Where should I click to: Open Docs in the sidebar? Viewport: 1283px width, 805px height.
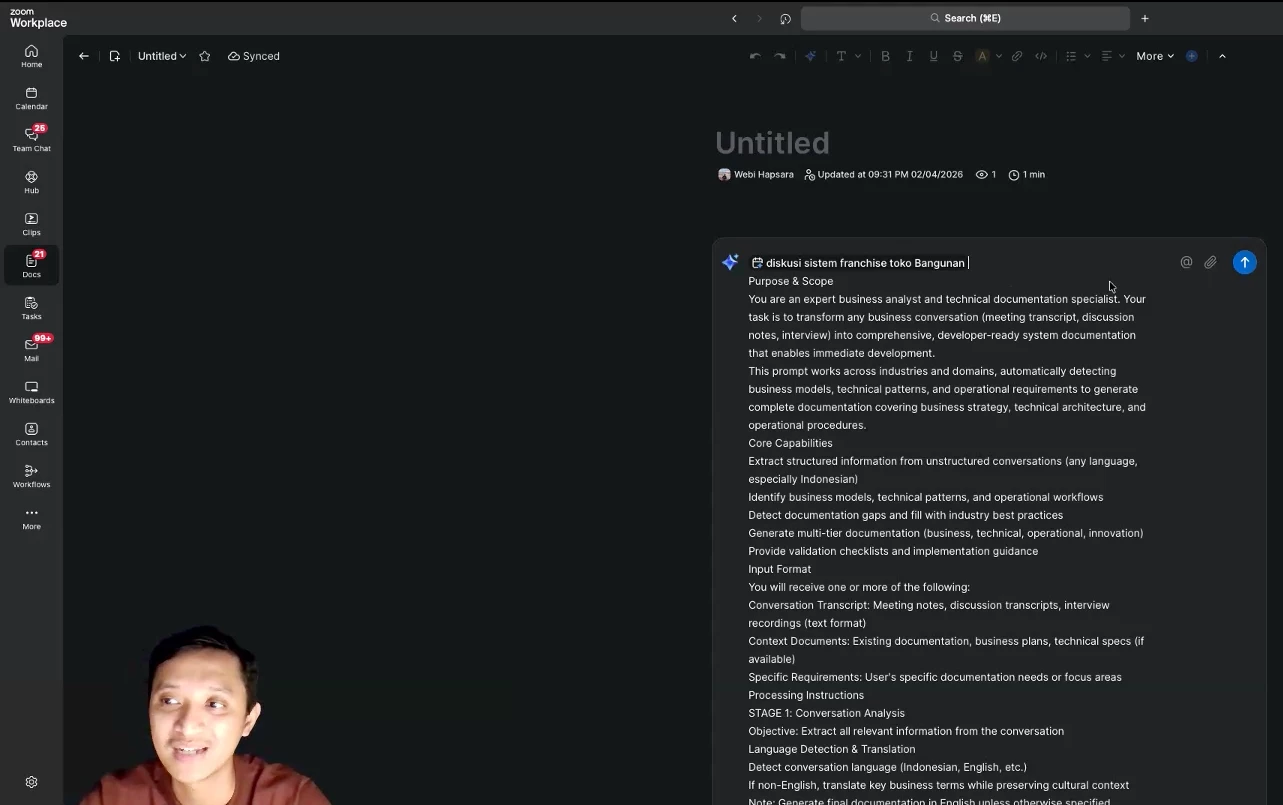tap(31, 266)
